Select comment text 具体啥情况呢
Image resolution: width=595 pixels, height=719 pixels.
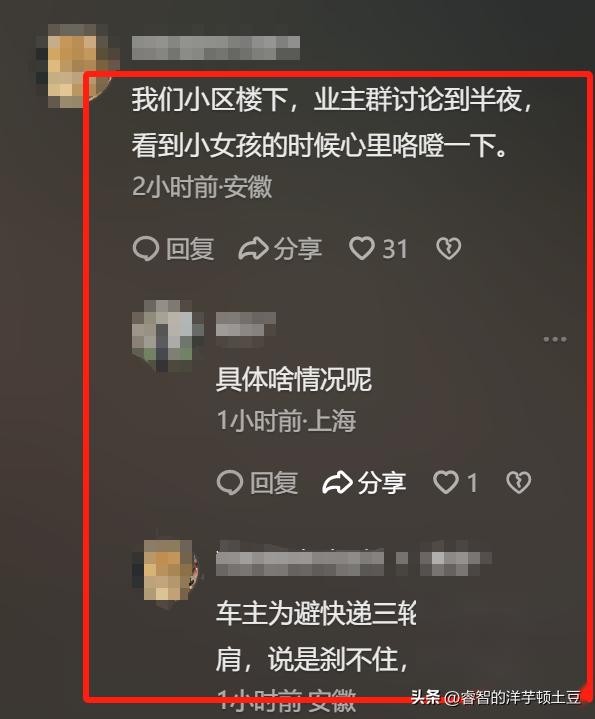(x=294, y=379)
